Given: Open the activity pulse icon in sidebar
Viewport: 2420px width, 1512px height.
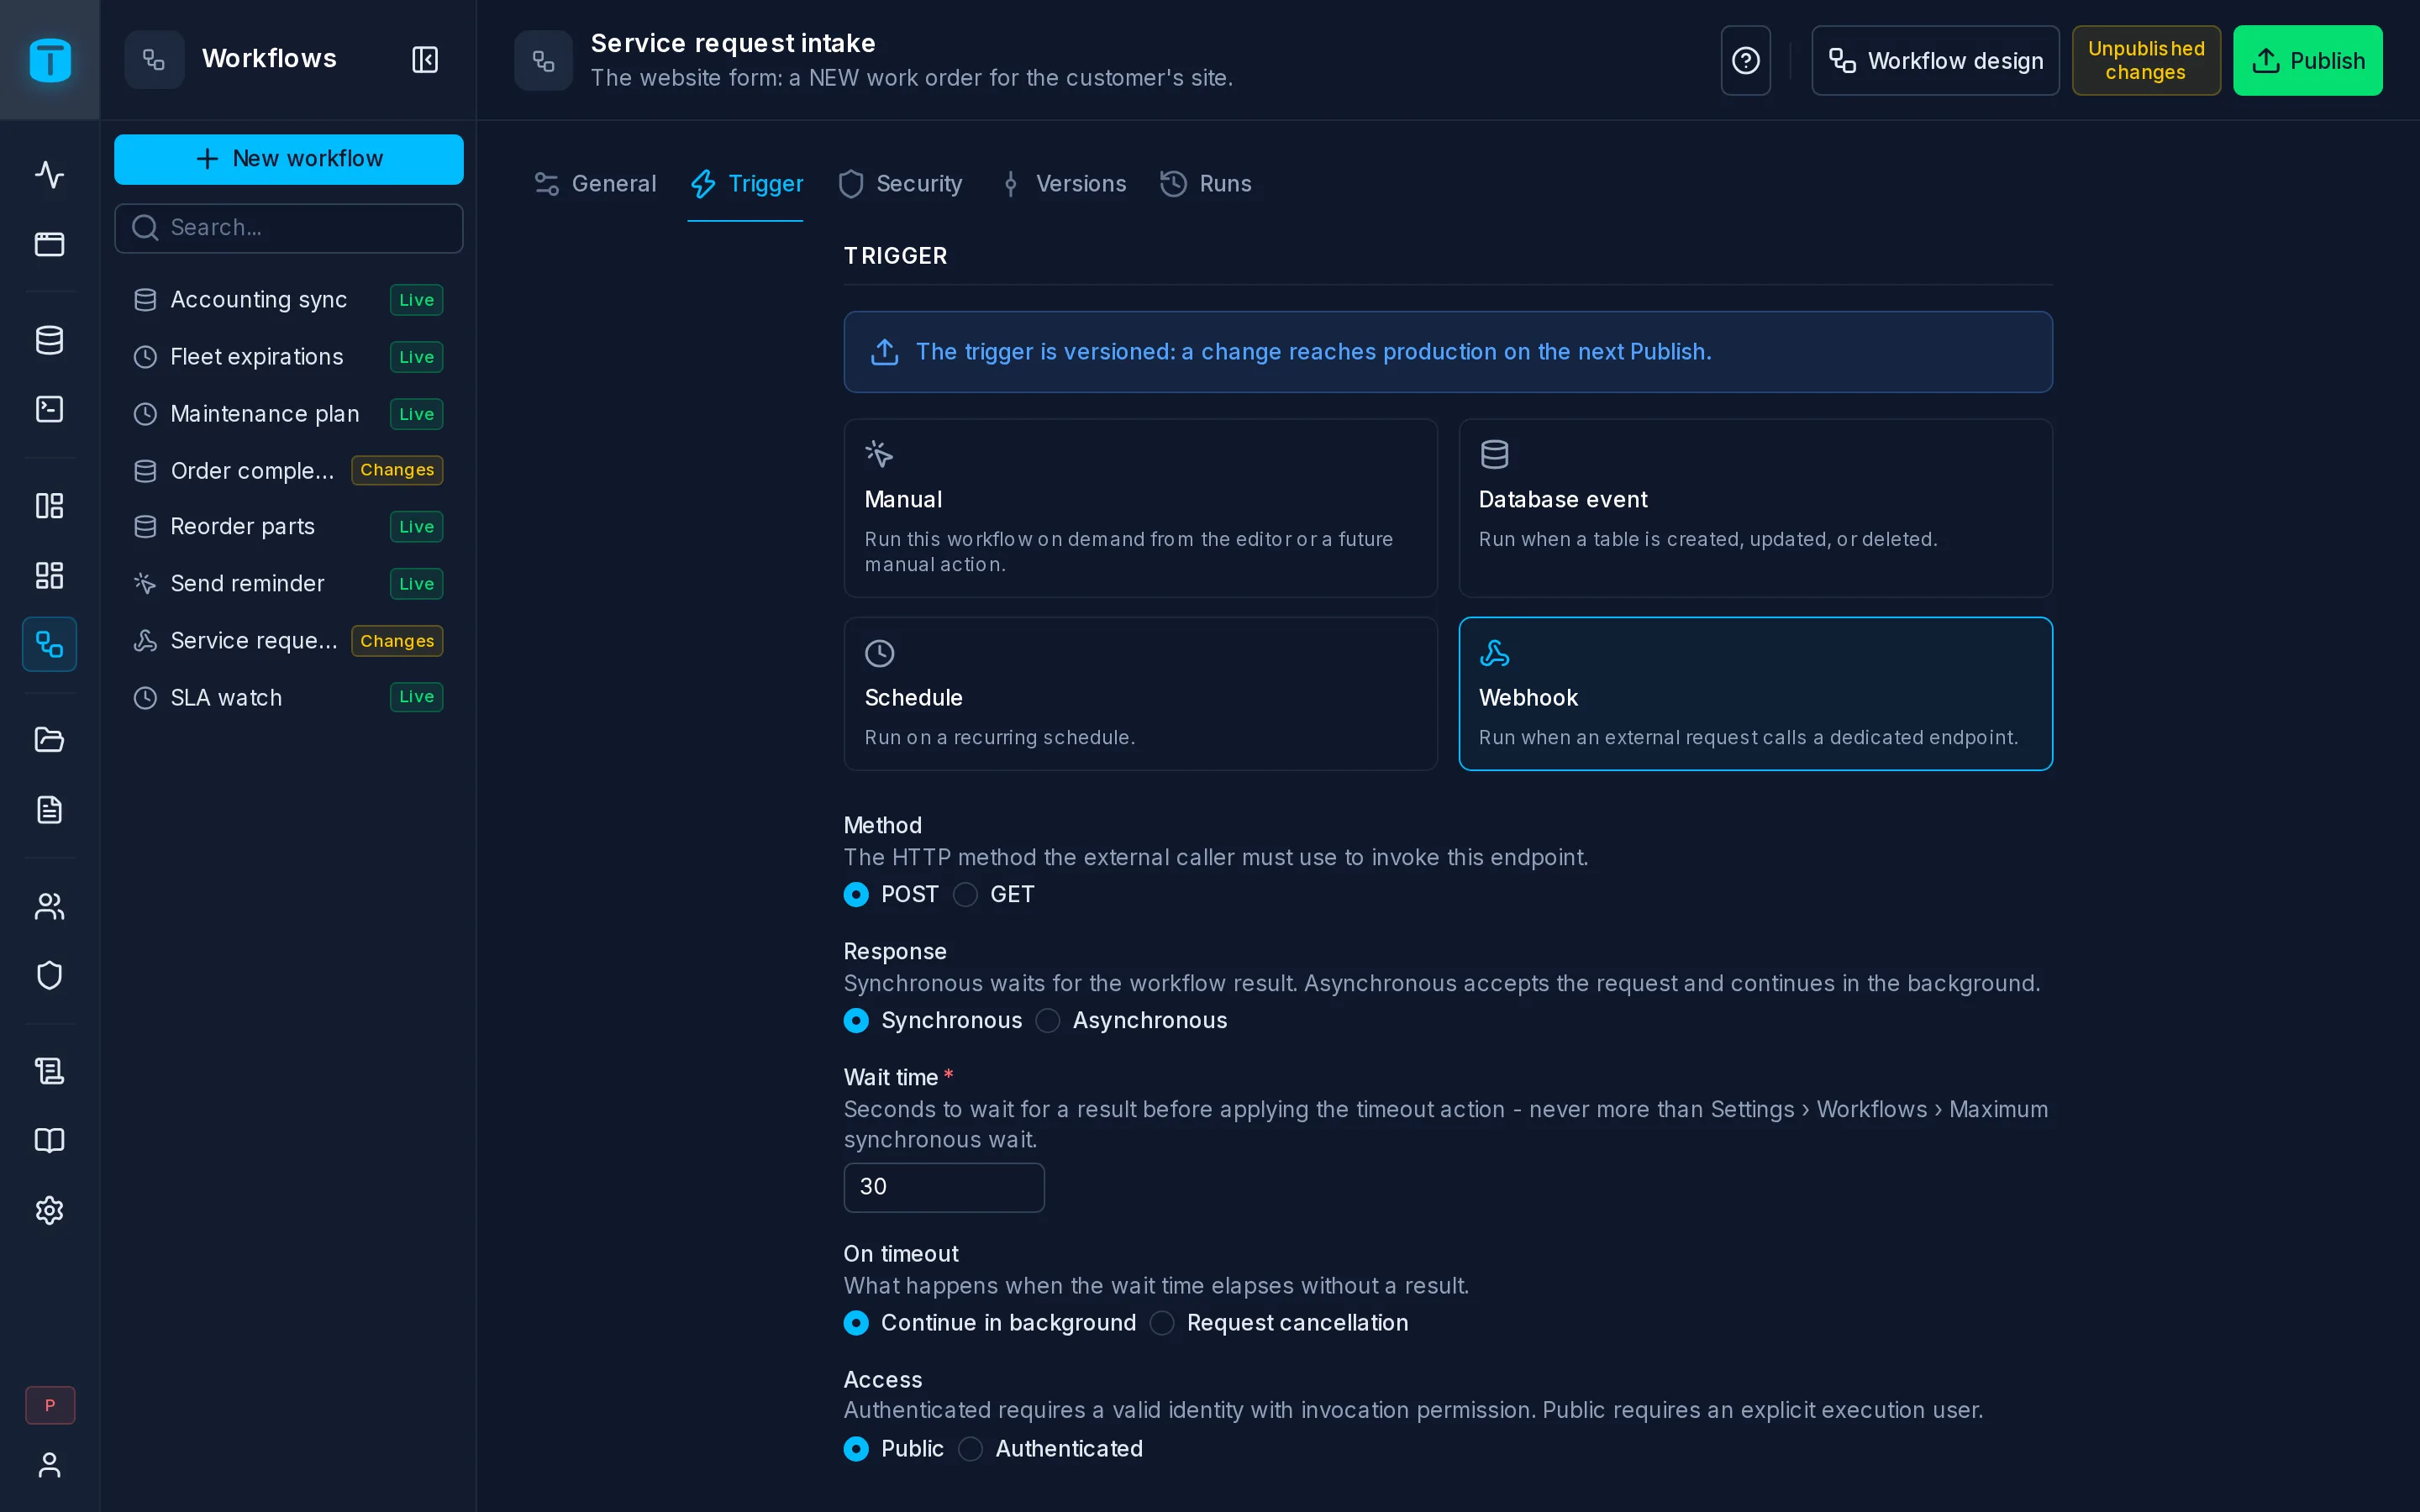Looking at the screenshot, I should [49, 175].
